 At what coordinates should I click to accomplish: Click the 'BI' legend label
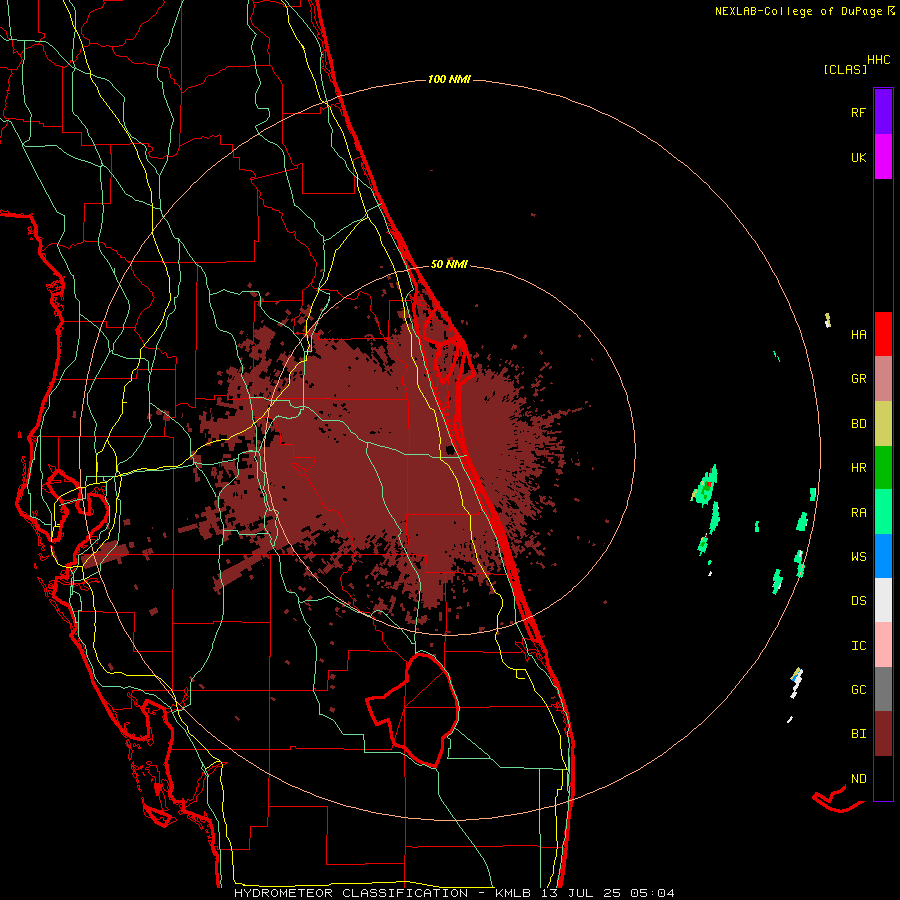pos(858,734)
